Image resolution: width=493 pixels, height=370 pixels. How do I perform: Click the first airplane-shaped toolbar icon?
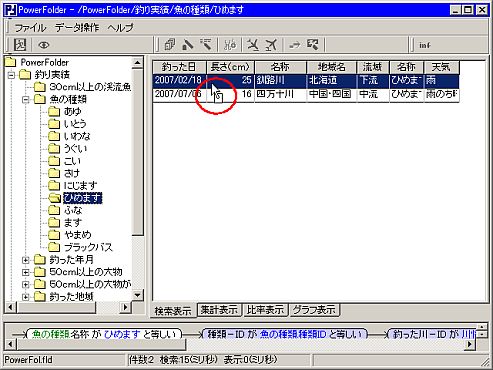(253, 45)
